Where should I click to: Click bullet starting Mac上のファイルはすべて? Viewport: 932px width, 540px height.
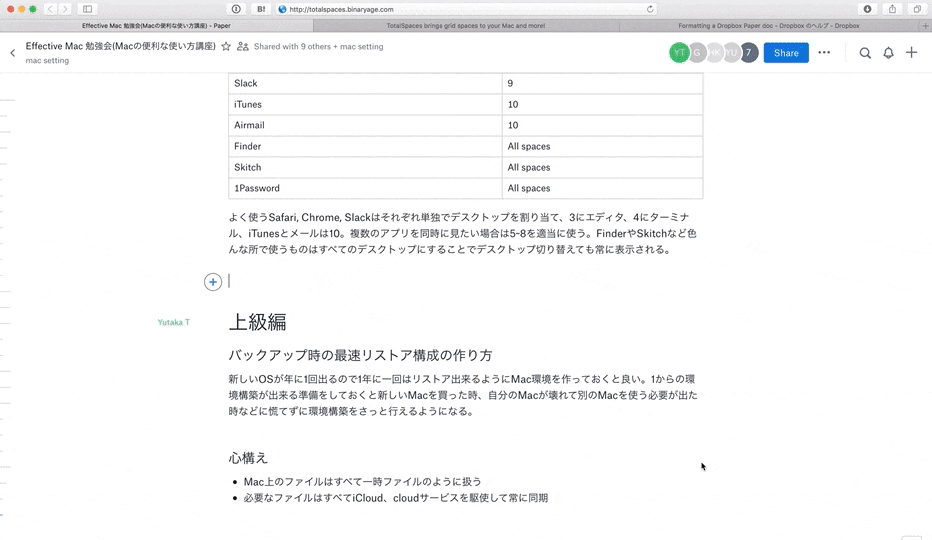coord(363,482)
